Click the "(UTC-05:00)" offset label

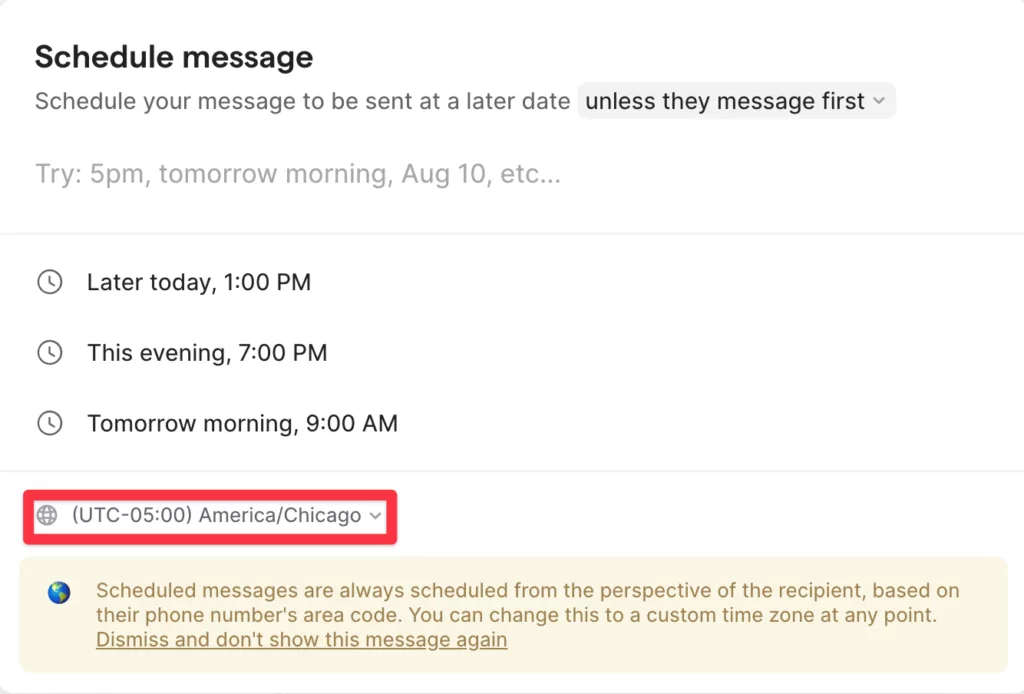[x=132, y=516]
